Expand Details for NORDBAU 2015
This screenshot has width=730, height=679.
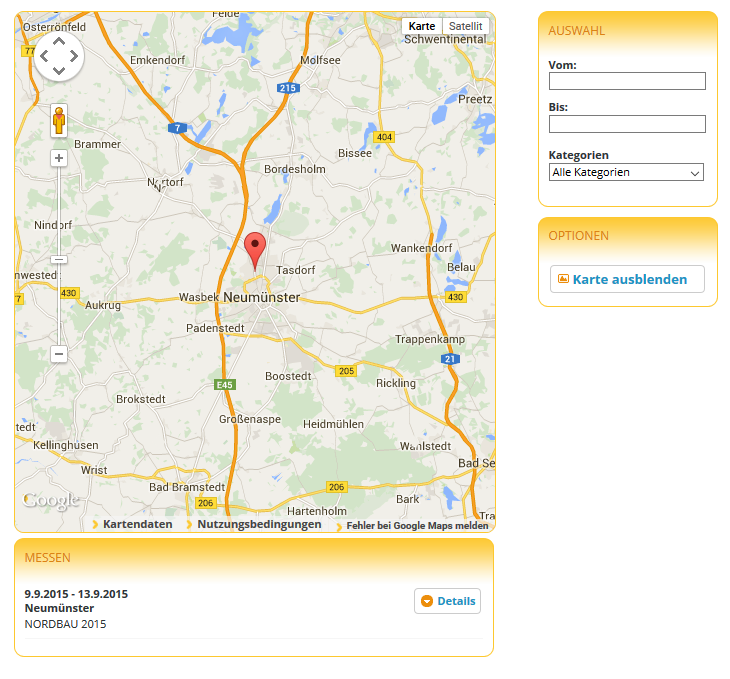[447, 601]
